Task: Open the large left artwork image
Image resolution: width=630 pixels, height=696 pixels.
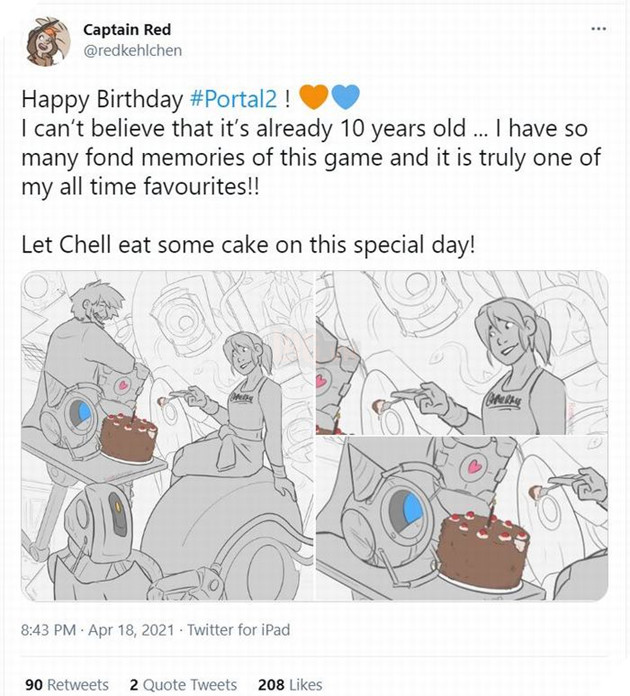Action: pos(165,436)
